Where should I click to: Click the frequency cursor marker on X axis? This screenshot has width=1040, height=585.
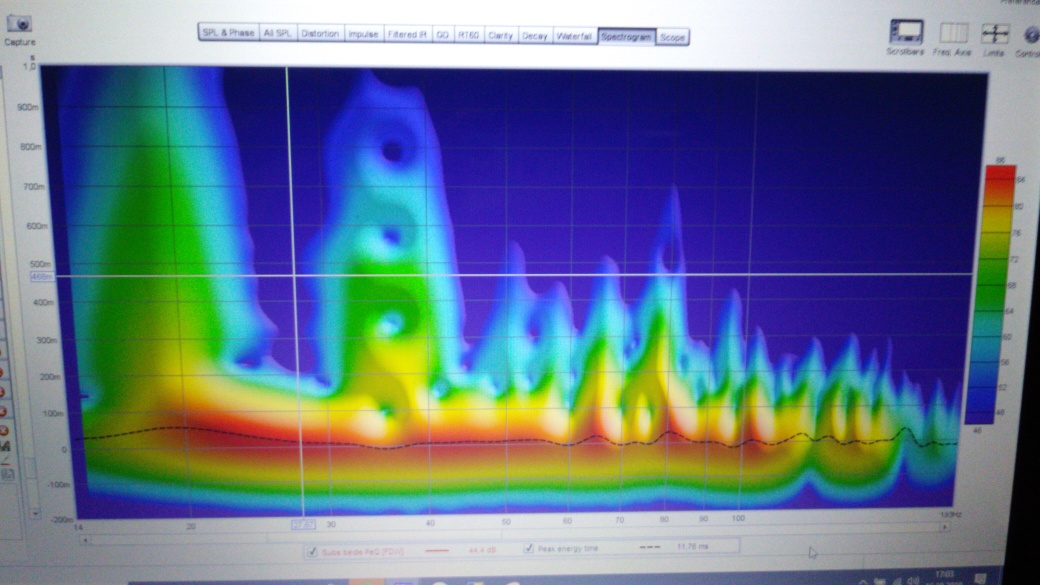point(303,523)
